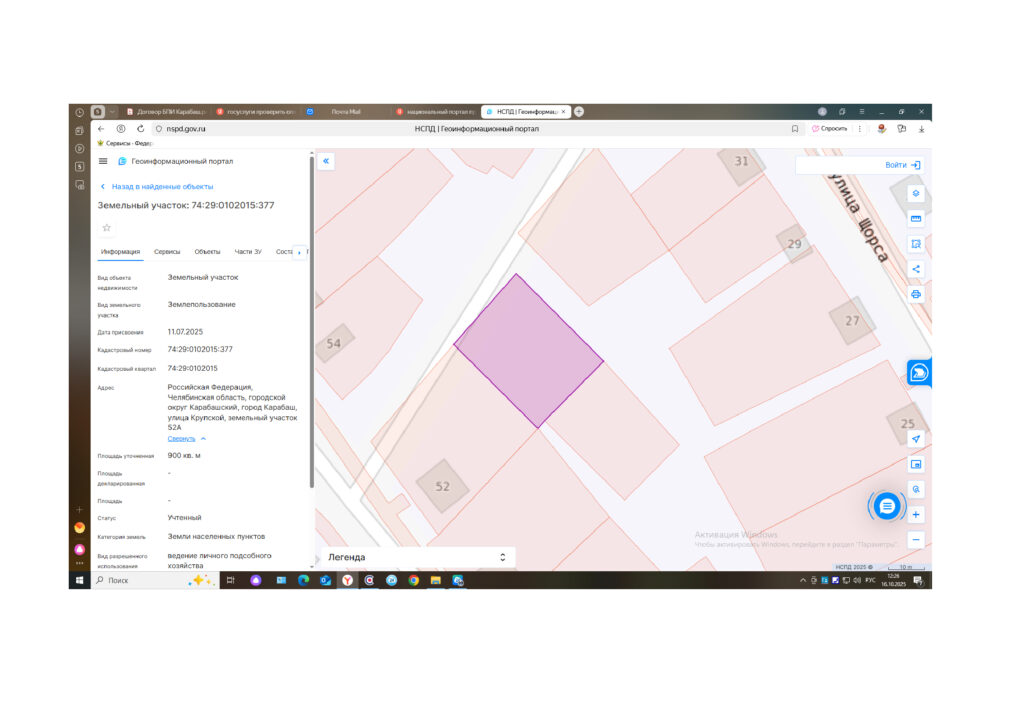Locate my position on the map
Viewport: 1024px width, 724px height.
click(x=916, y=439)
